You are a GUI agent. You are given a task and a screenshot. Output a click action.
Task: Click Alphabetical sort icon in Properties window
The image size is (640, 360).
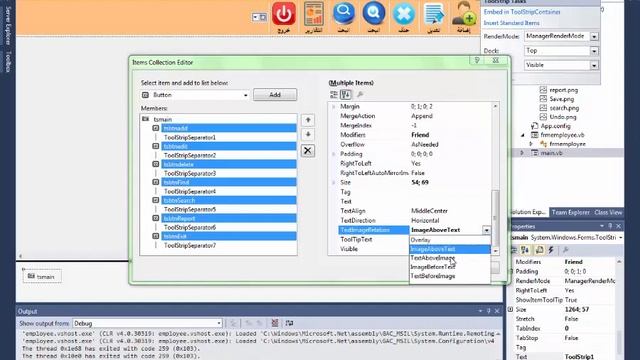525,250
